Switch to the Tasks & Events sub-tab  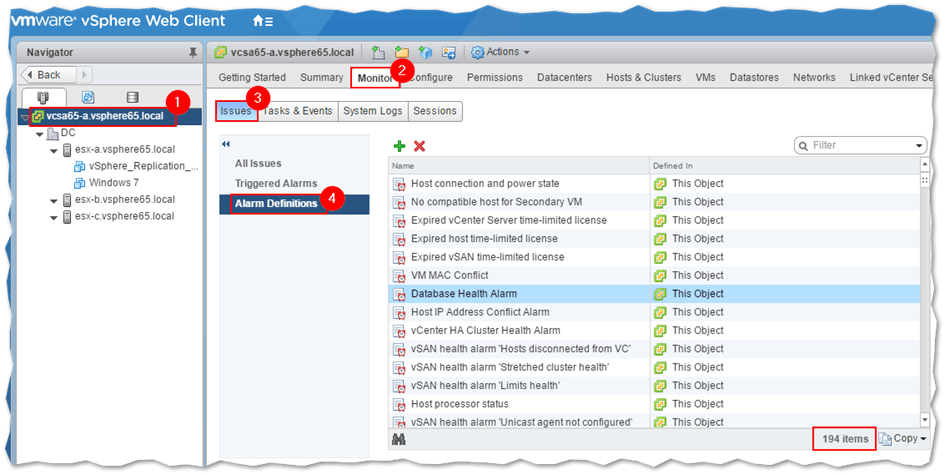[x=298, y=112]
